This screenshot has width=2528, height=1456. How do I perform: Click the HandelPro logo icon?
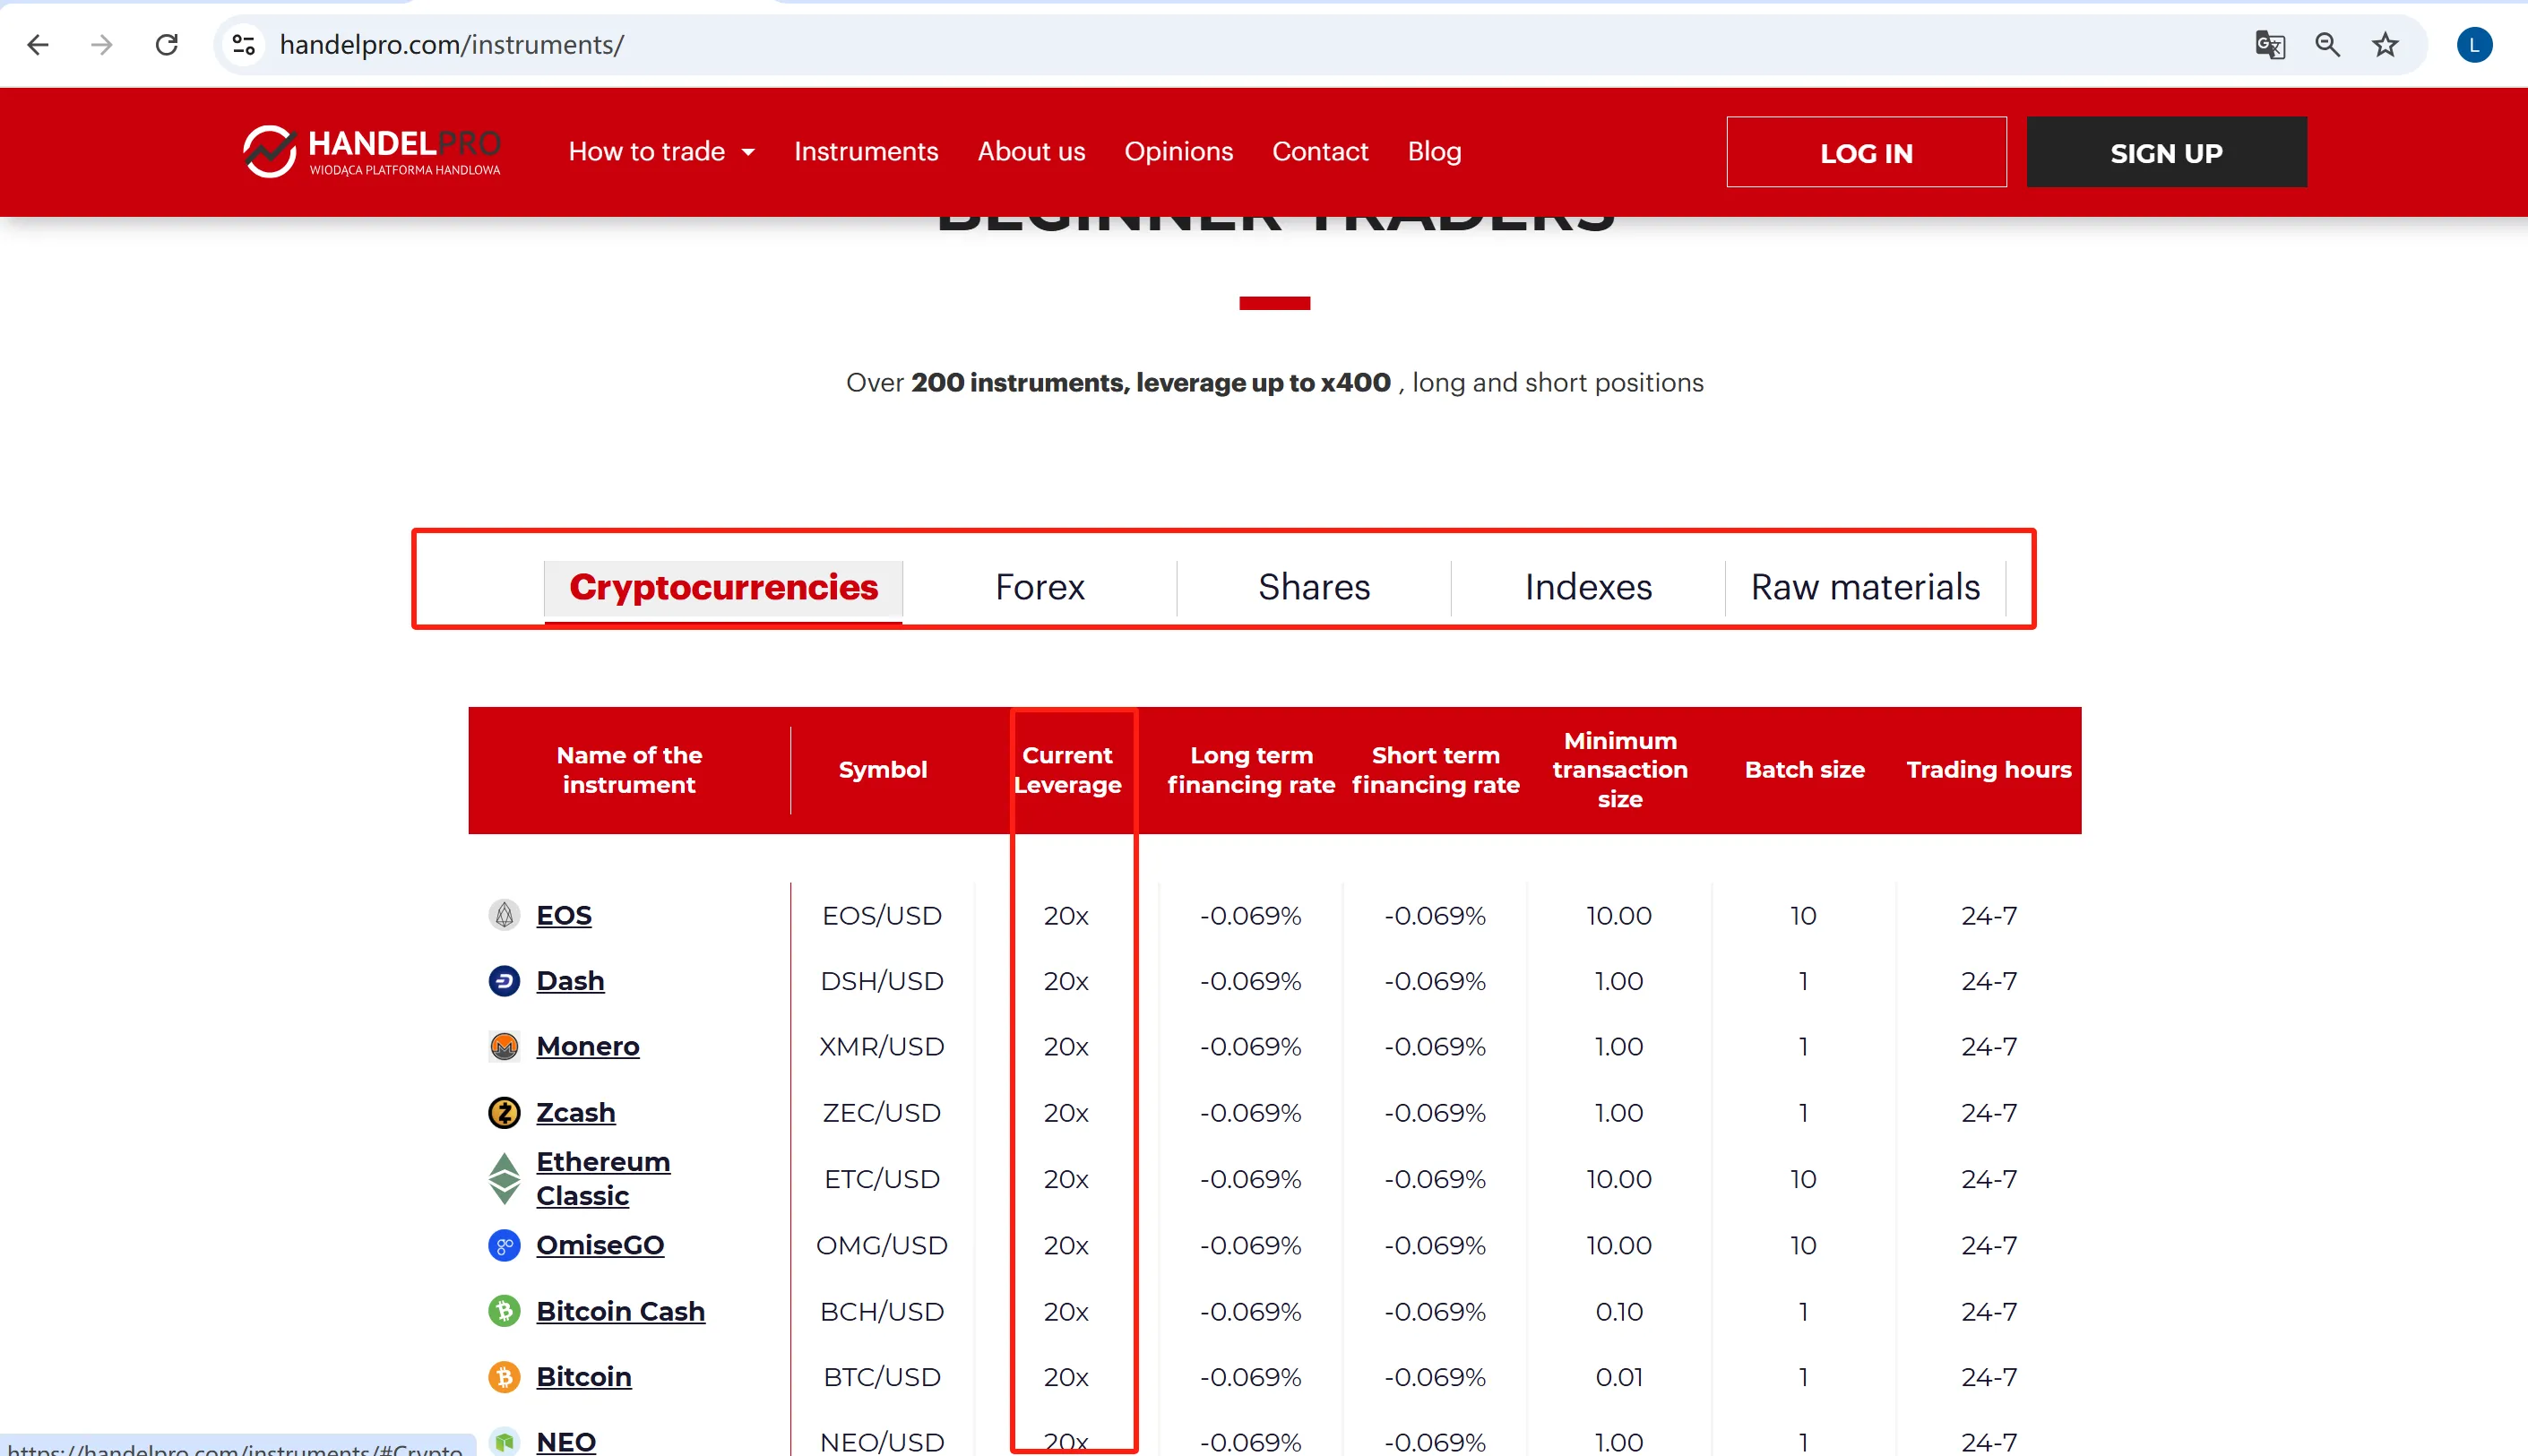pyautogui.click(x=269, y=151)
